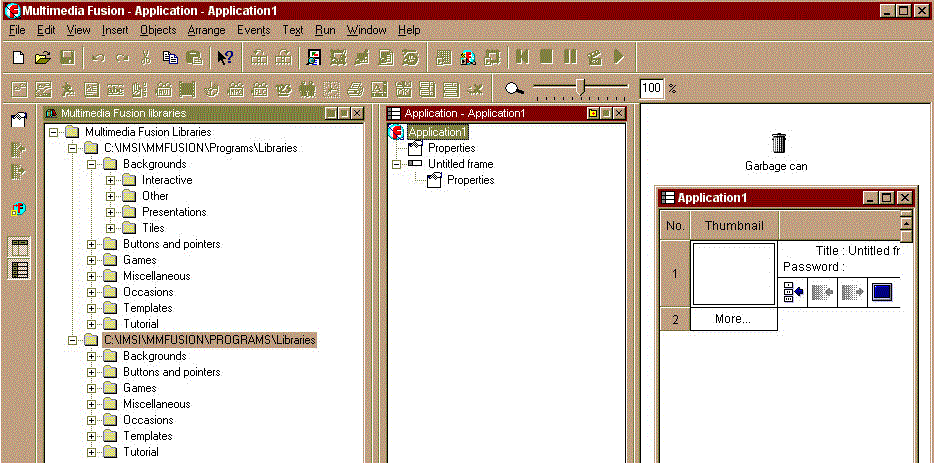Click the New application toolbar icon
This screenshot has width=934, height=463.
point(18,57)
